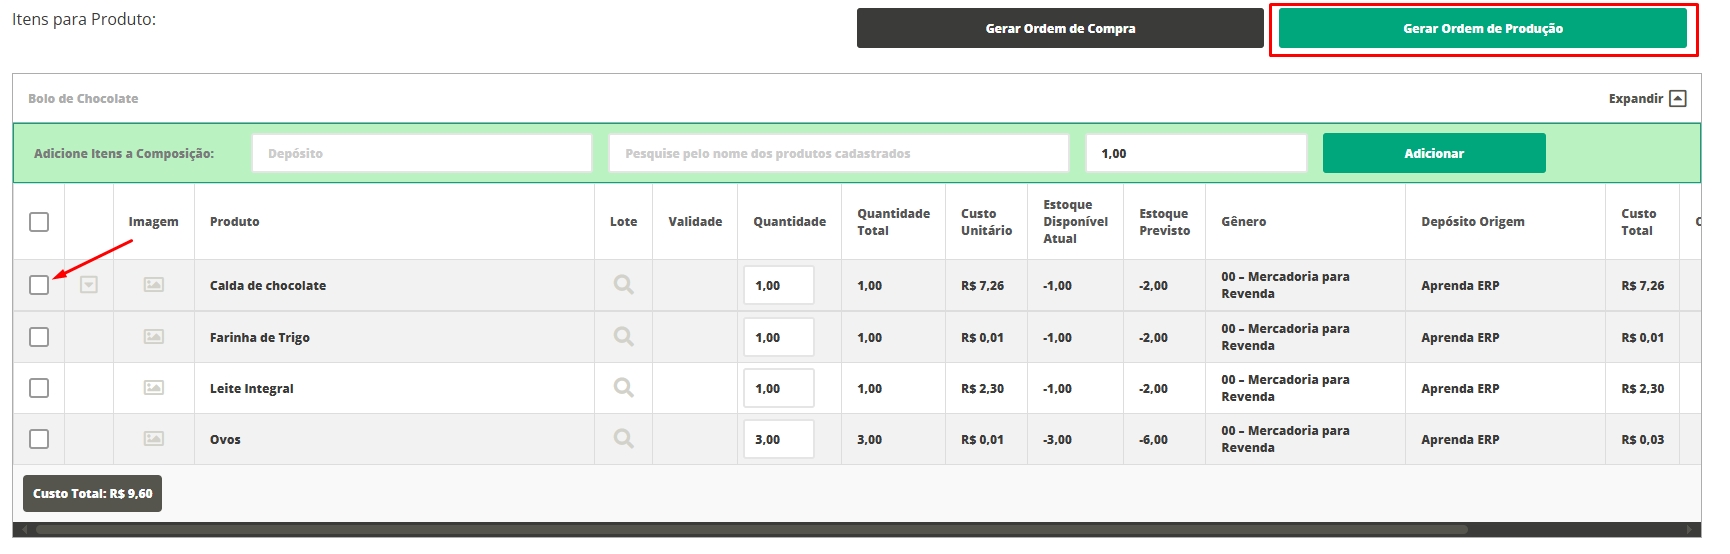Toggle the Expandir collapse icon
1730x554 pixels.
click(1678, 98)
